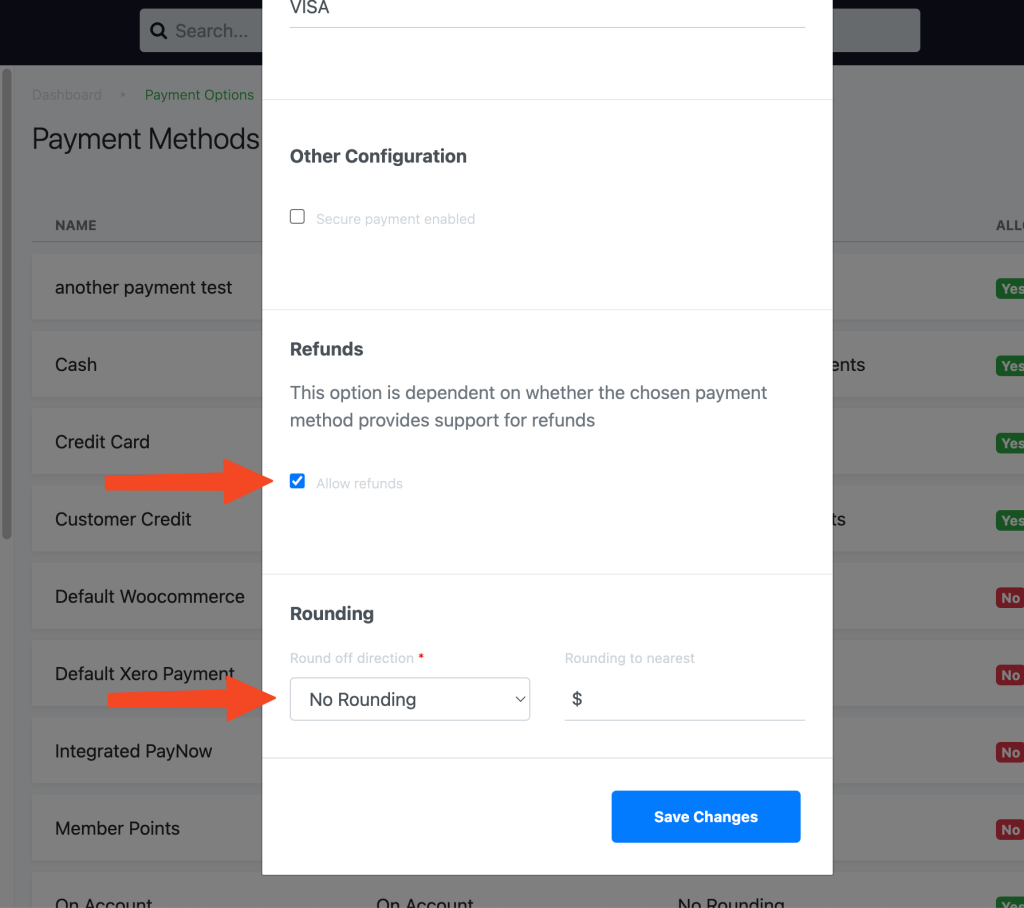1024x908 pixels.
Task: Click the red No badge beside Member Points
Action: pyautogui.click(x=1009, y=829)
